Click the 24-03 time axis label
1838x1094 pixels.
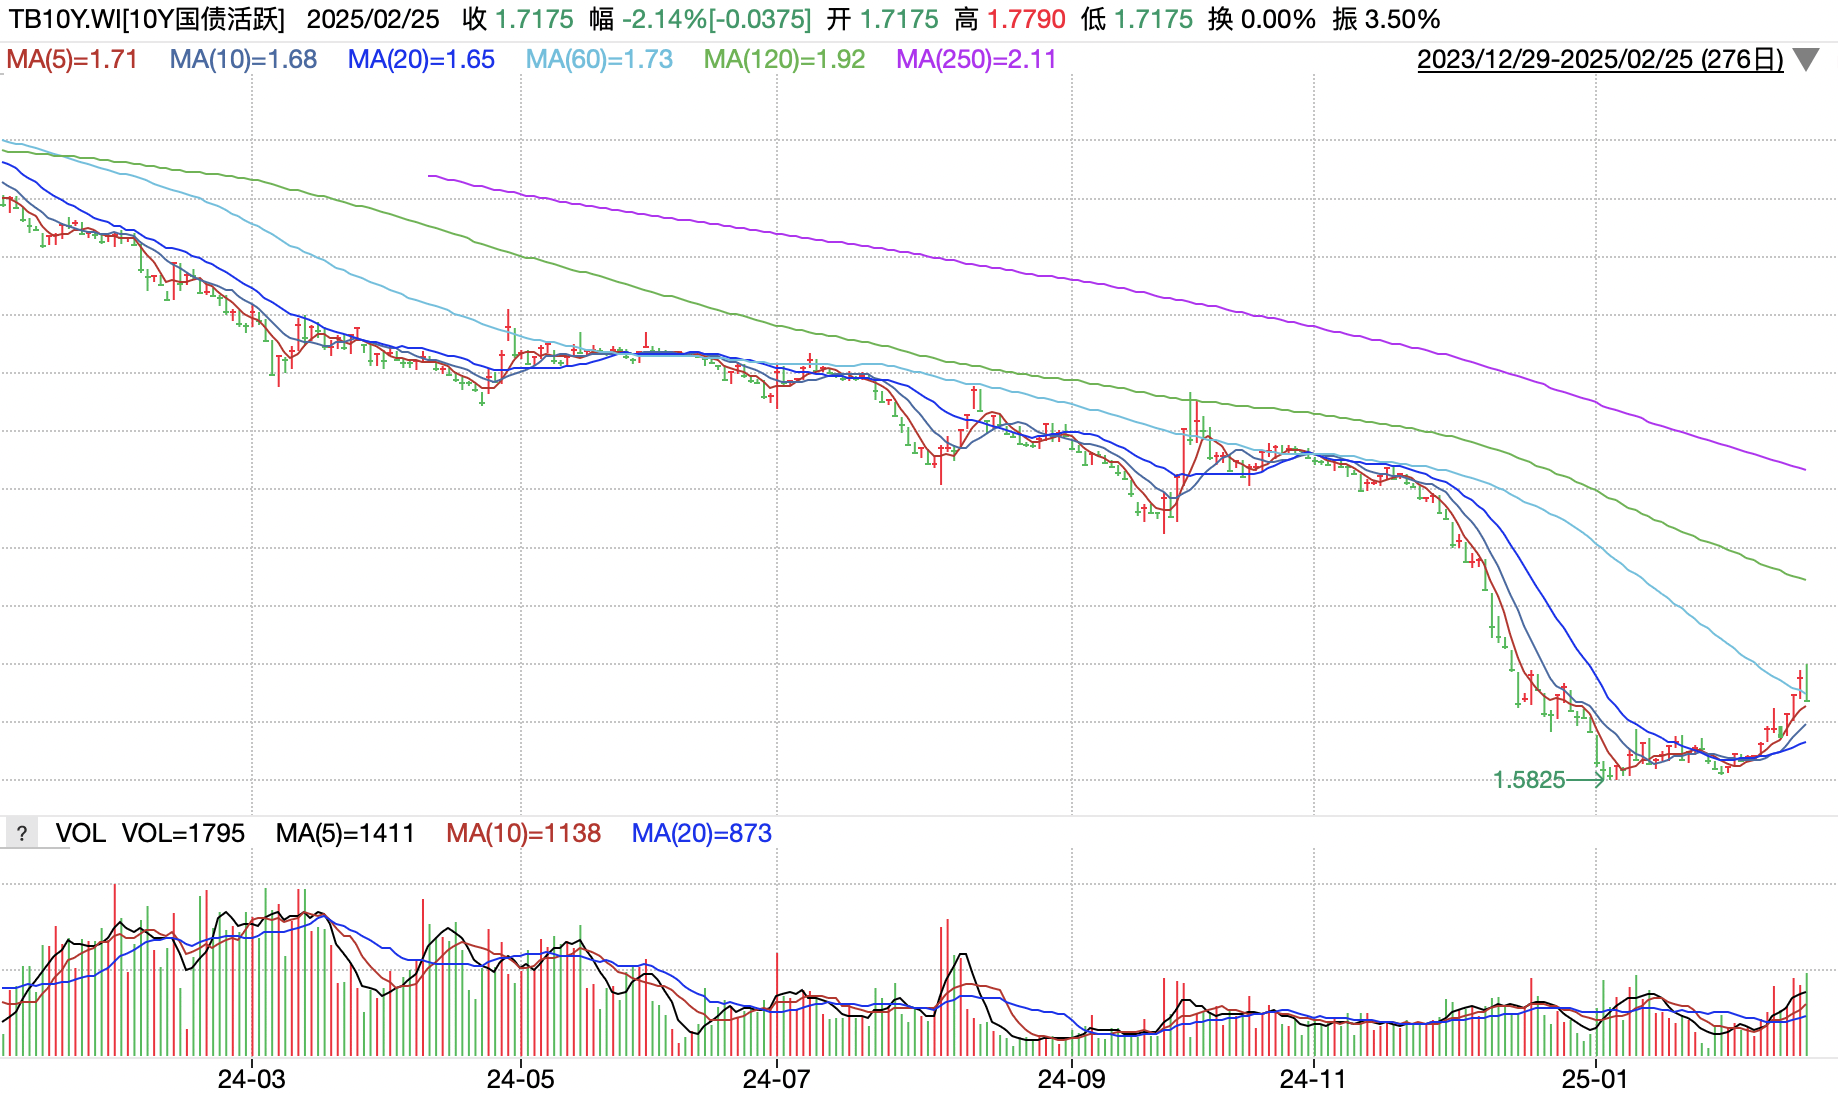[251, 1079]
